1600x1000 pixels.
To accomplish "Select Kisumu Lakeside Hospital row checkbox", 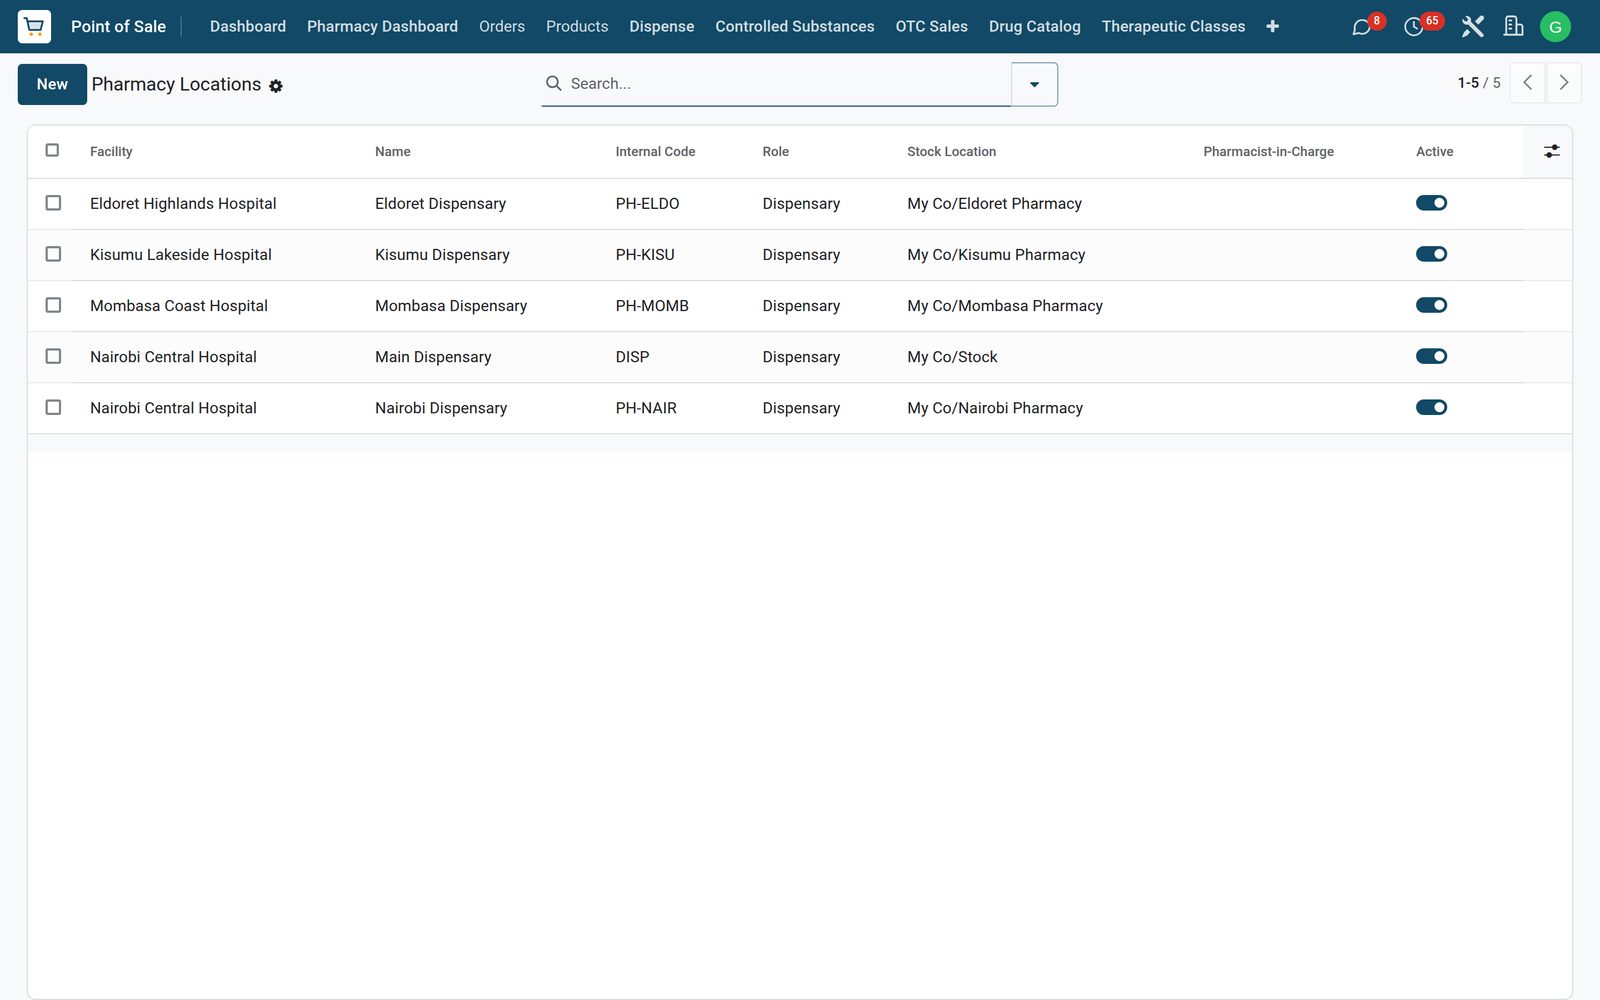I will tap(53, 254).
